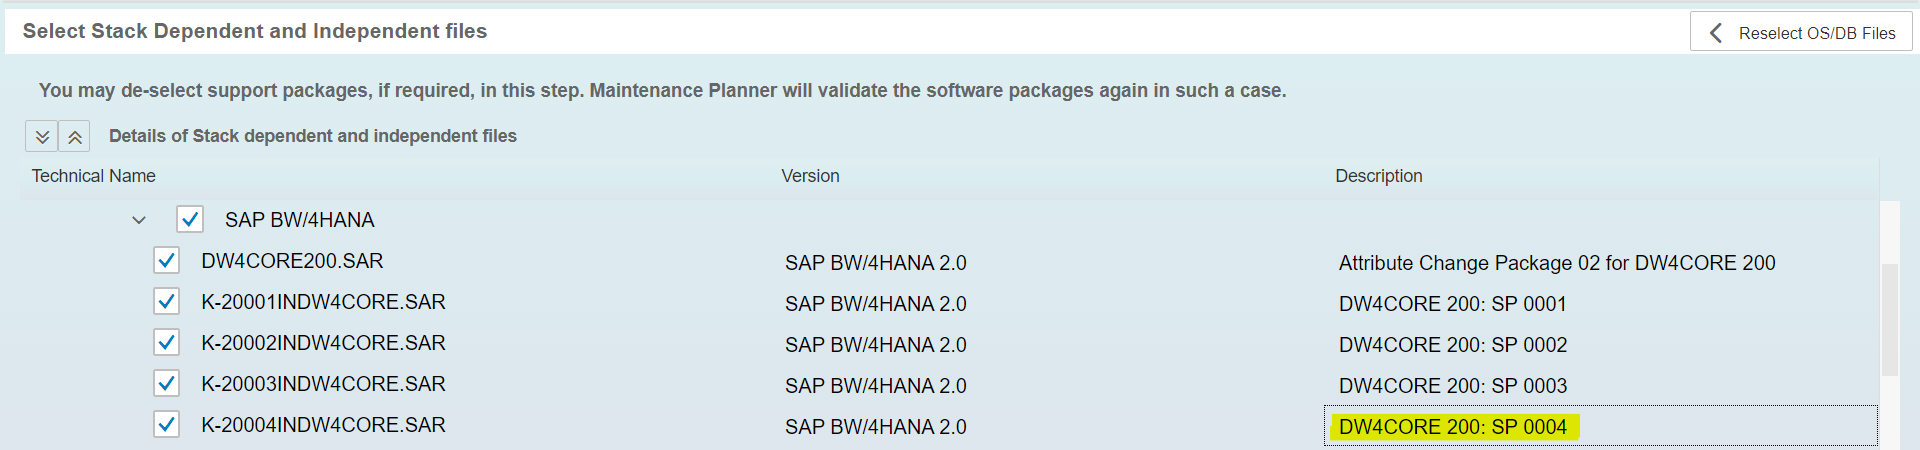The width and height of the screenshot is (1920, 450).
Task: Click the SAP BW/4HANA tree item label
Action: click(299, 220)
